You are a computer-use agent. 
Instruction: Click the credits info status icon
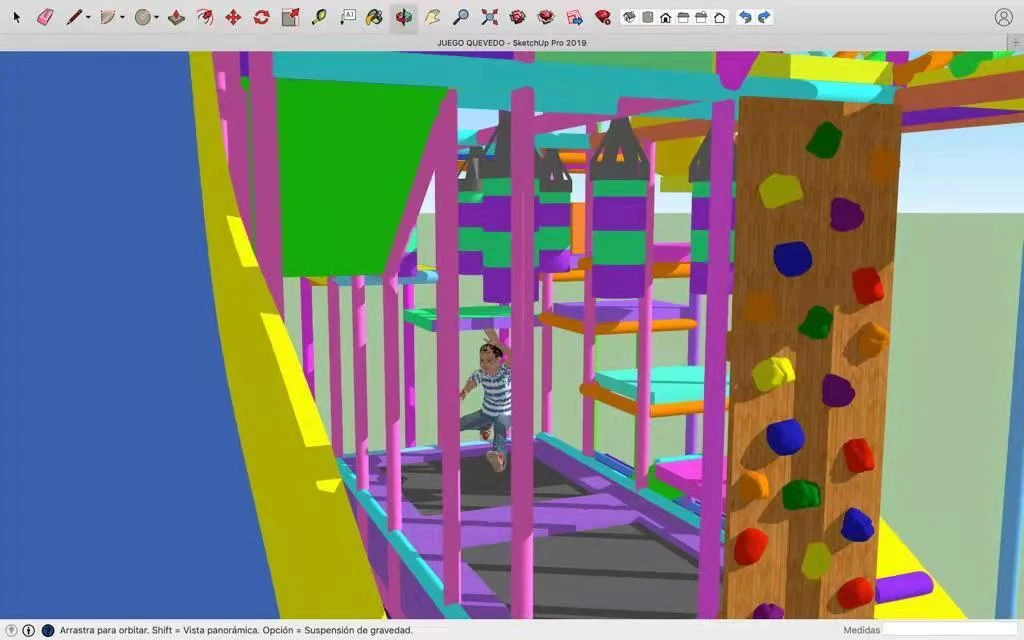click(29, 630)
